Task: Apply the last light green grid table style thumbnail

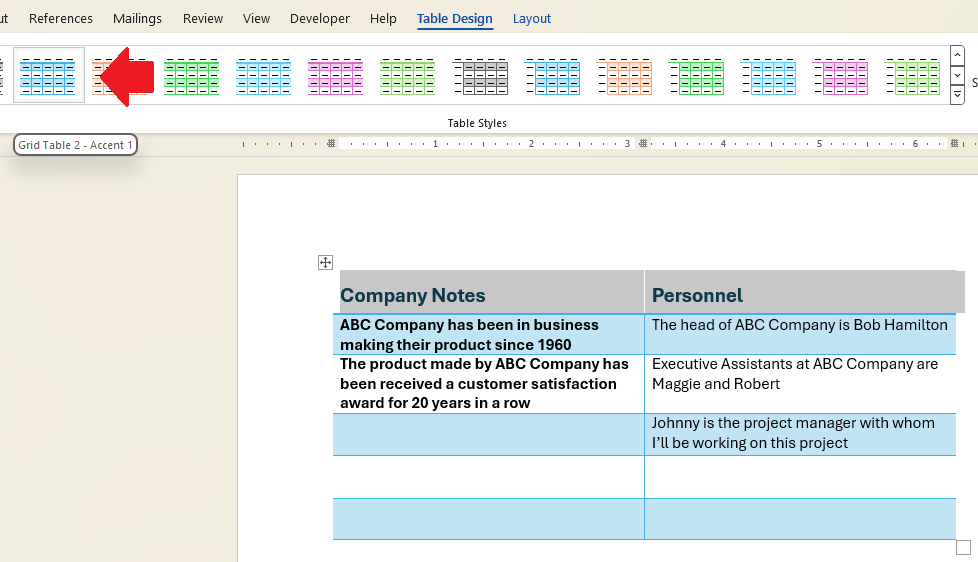Action: 913,76
